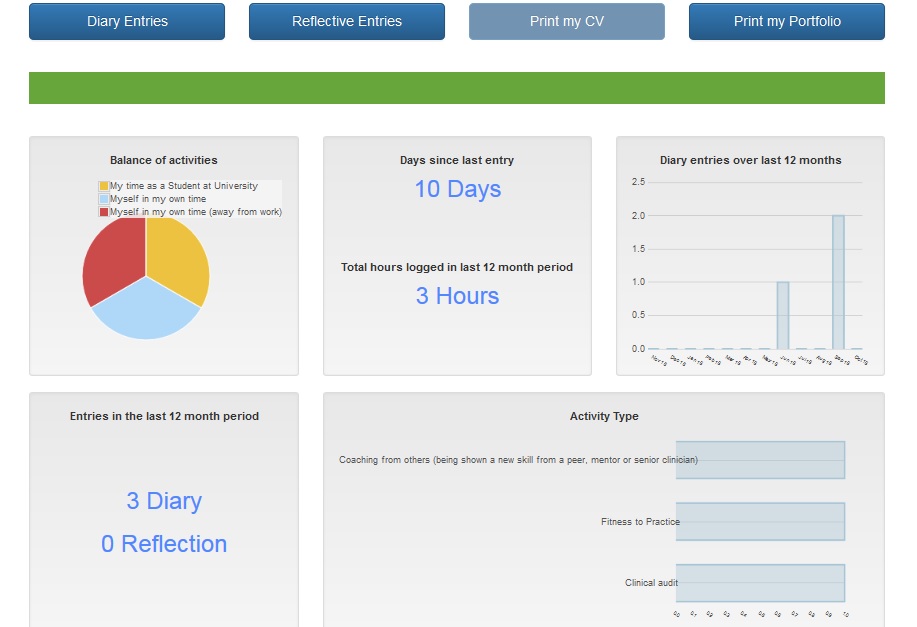Select the Fitness to Practice activity bar
Image resolution: width=917 pixels, height=627 pixels.
coord(760,522)
